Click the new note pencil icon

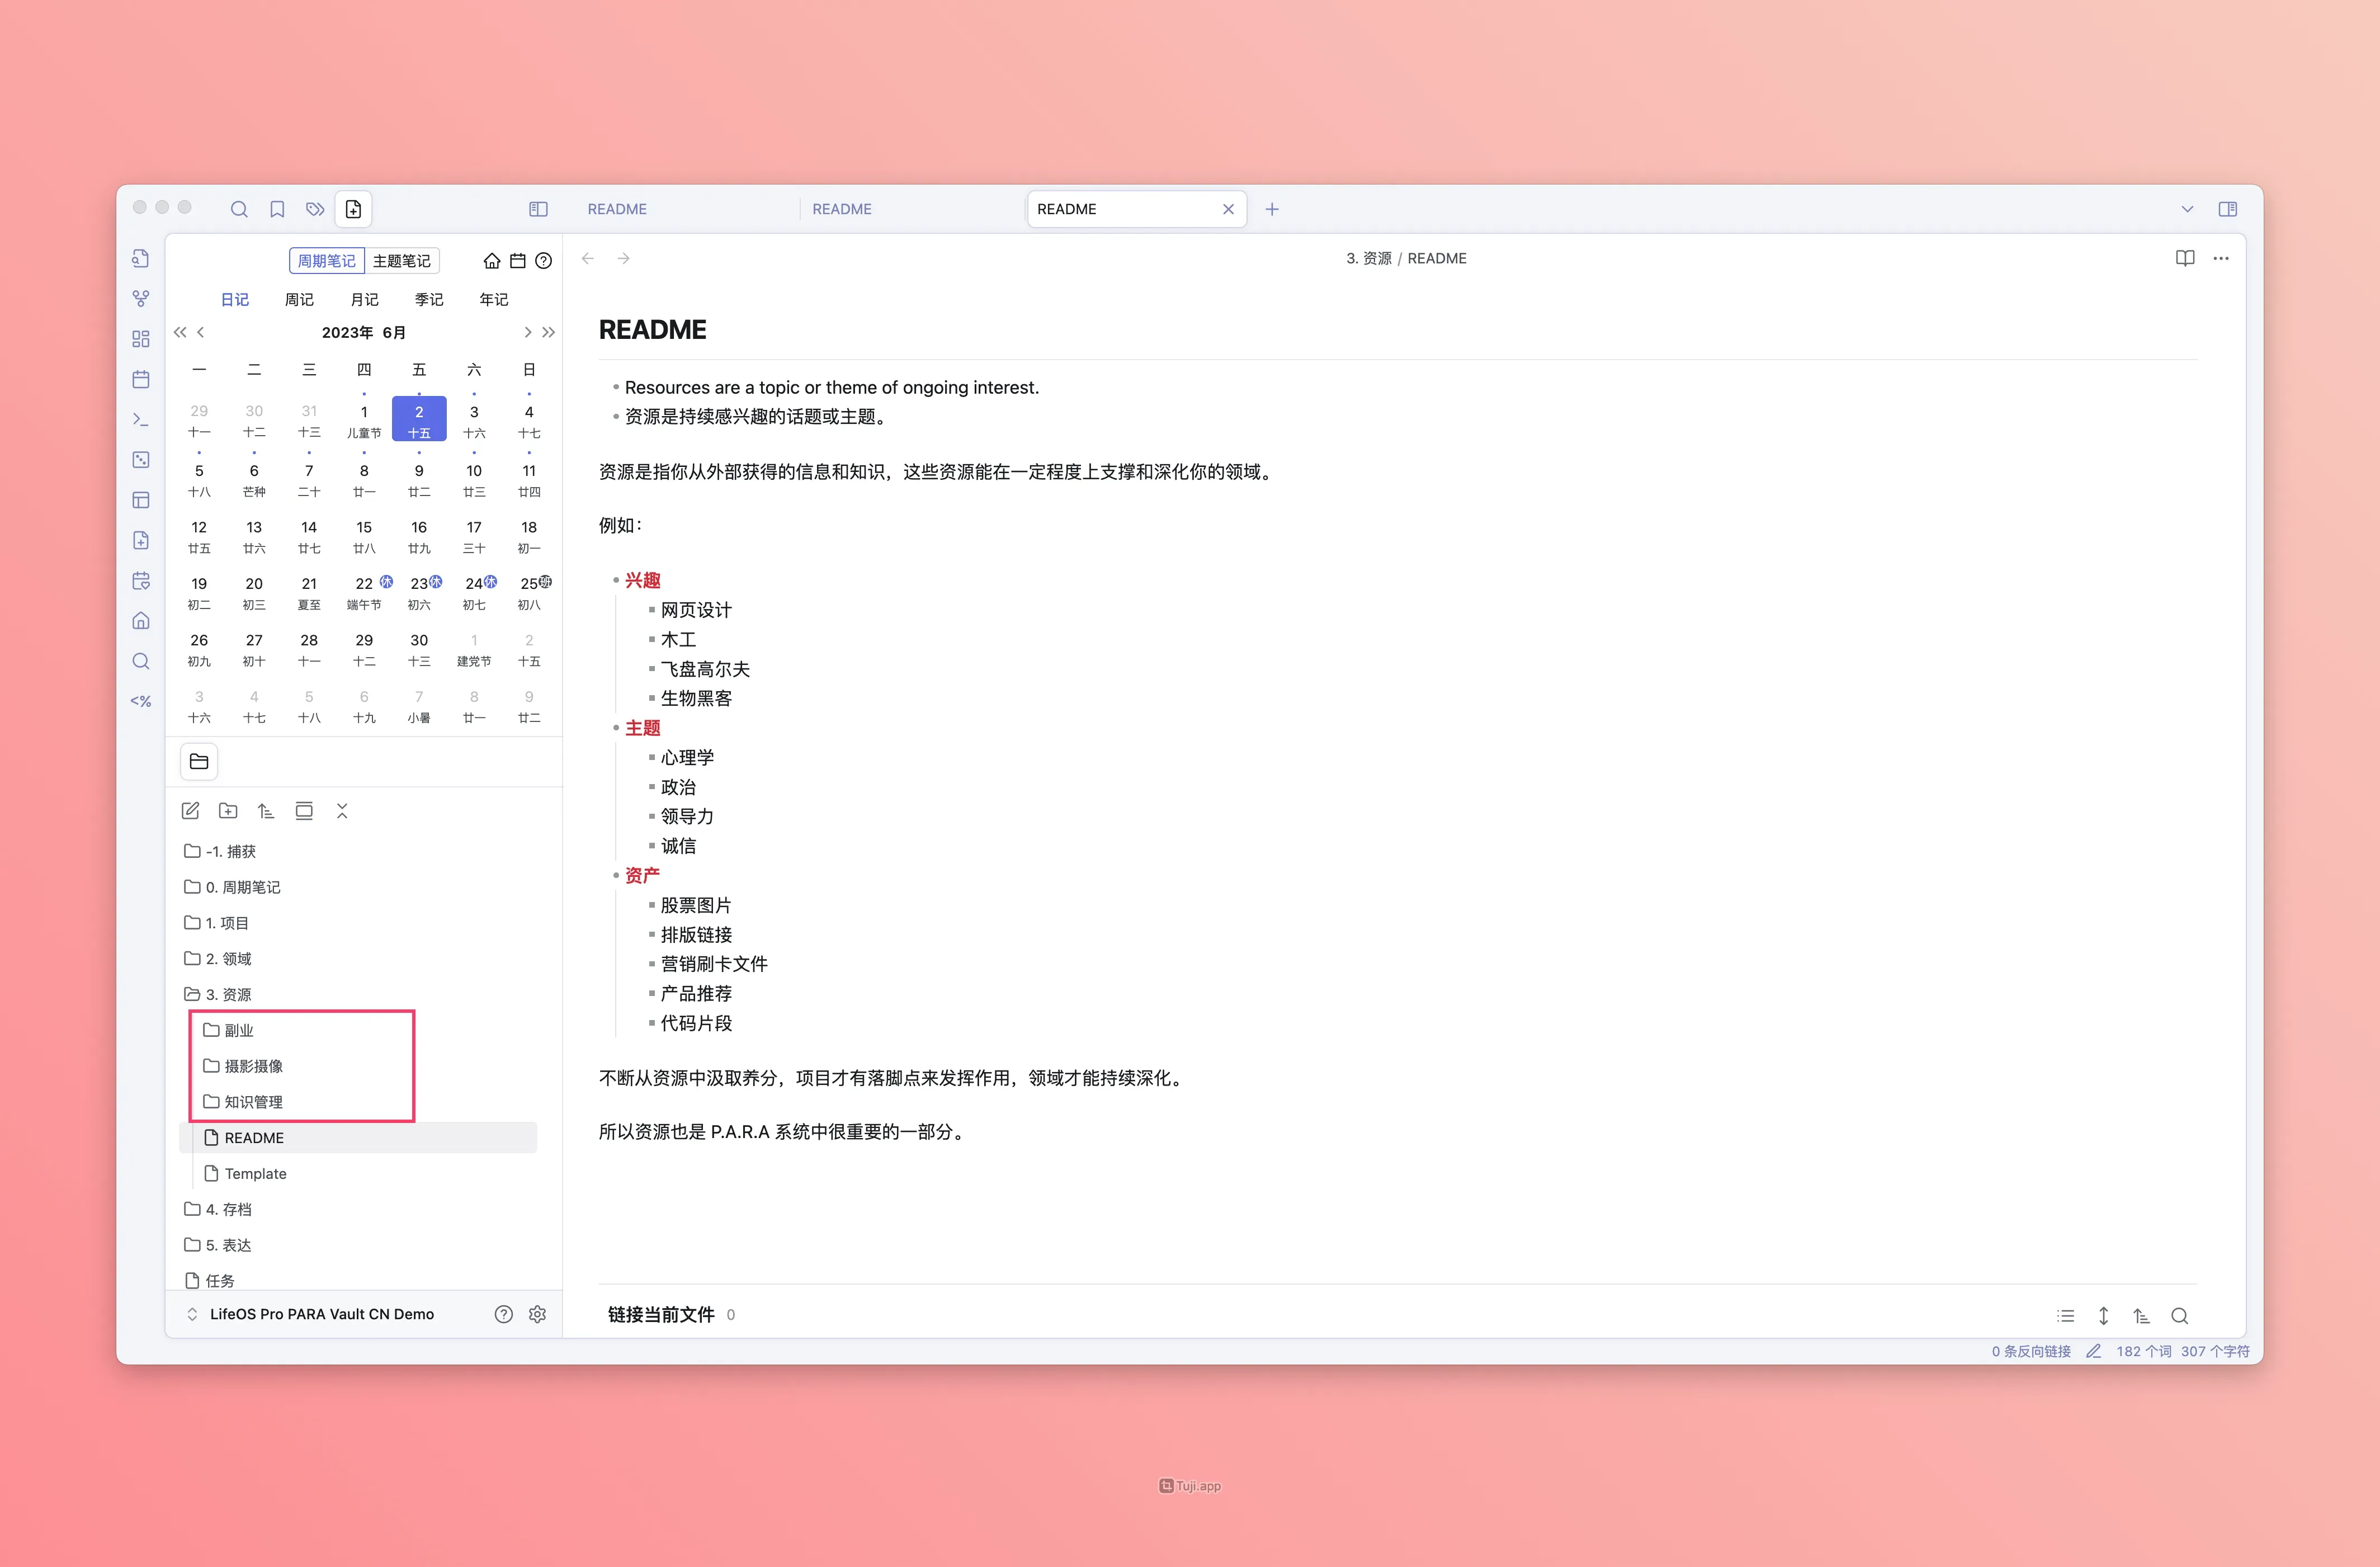[x=190, y=811]
